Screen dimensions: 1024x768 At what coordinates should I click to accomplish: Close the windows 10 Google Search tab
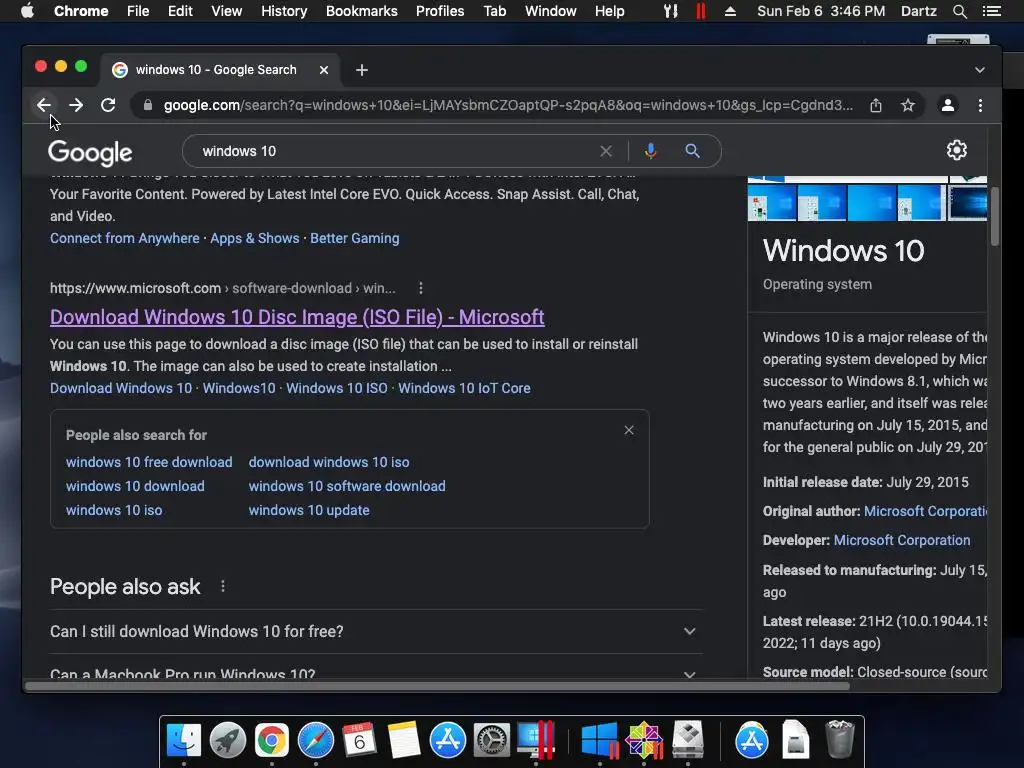coord(323,70)
